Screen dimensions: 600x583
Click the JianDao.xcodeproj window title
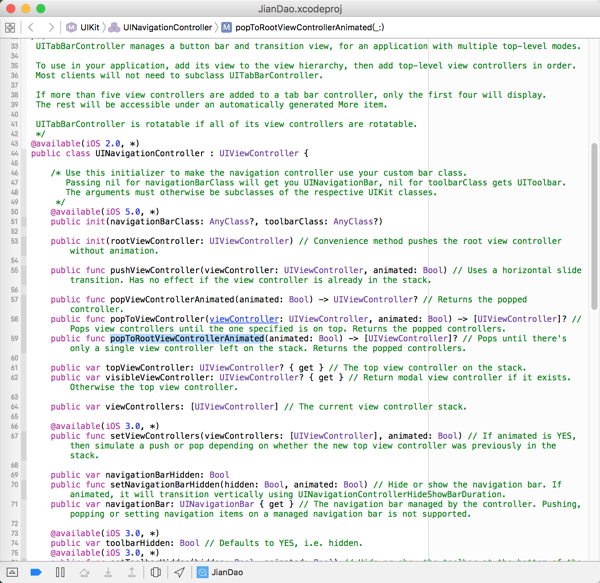300,8
